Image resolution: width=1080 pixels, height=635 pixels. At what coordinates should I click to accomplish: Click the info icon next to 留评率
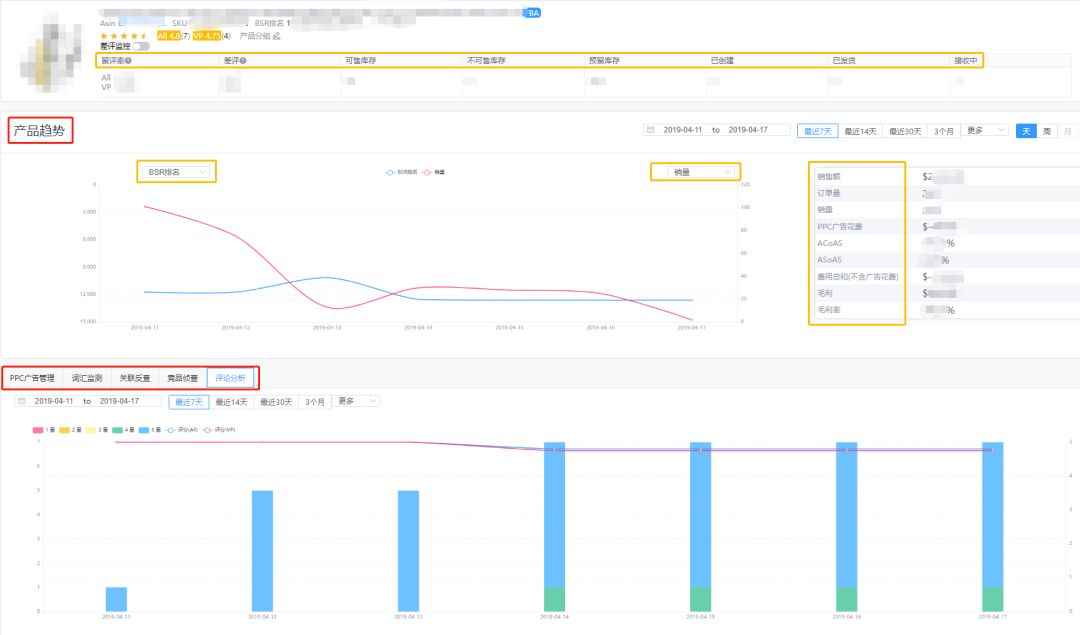click(x=128, y=61)
